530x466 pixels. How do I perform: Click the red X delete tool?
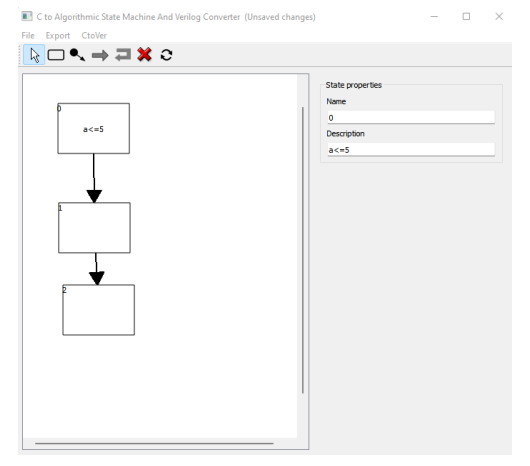pyautogui.click(x=144, y=54)
